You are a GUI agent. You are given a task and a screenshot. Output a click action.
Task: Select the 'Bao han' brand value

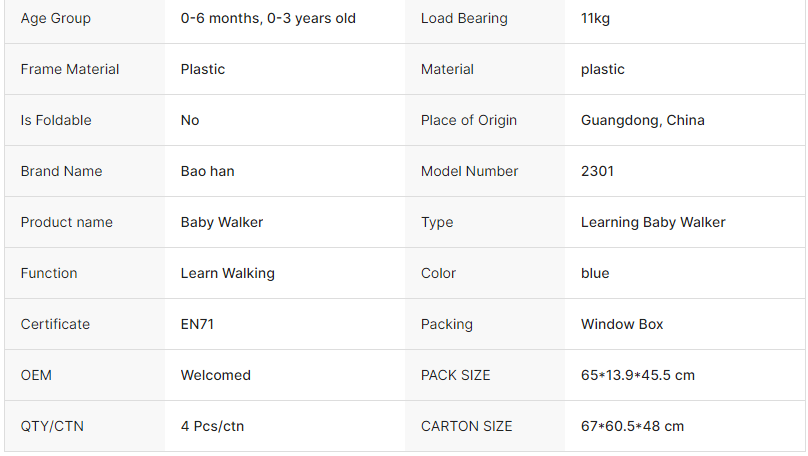[x=207, y=171]
